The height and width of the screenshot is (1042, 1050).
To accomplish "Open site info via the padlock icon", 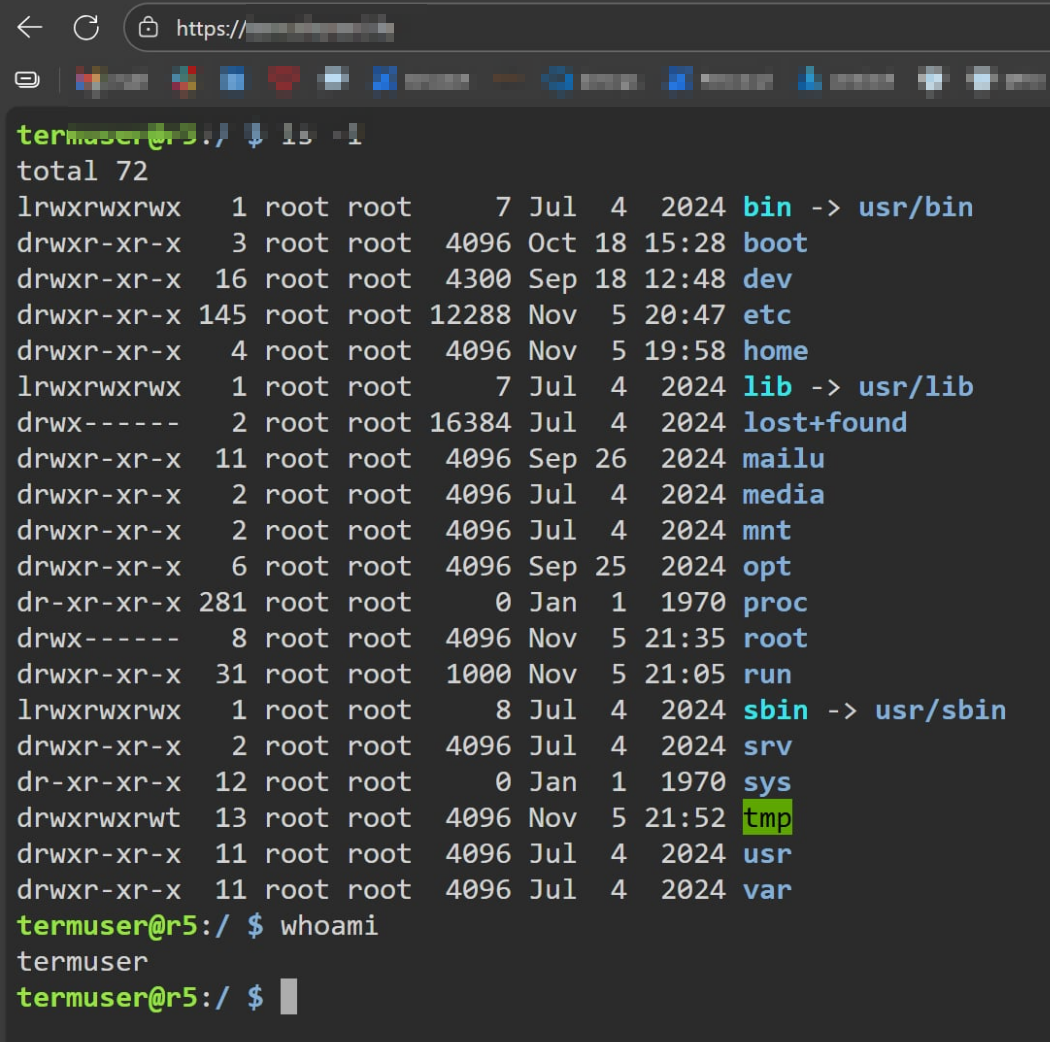I will click(x=149, y=28).
